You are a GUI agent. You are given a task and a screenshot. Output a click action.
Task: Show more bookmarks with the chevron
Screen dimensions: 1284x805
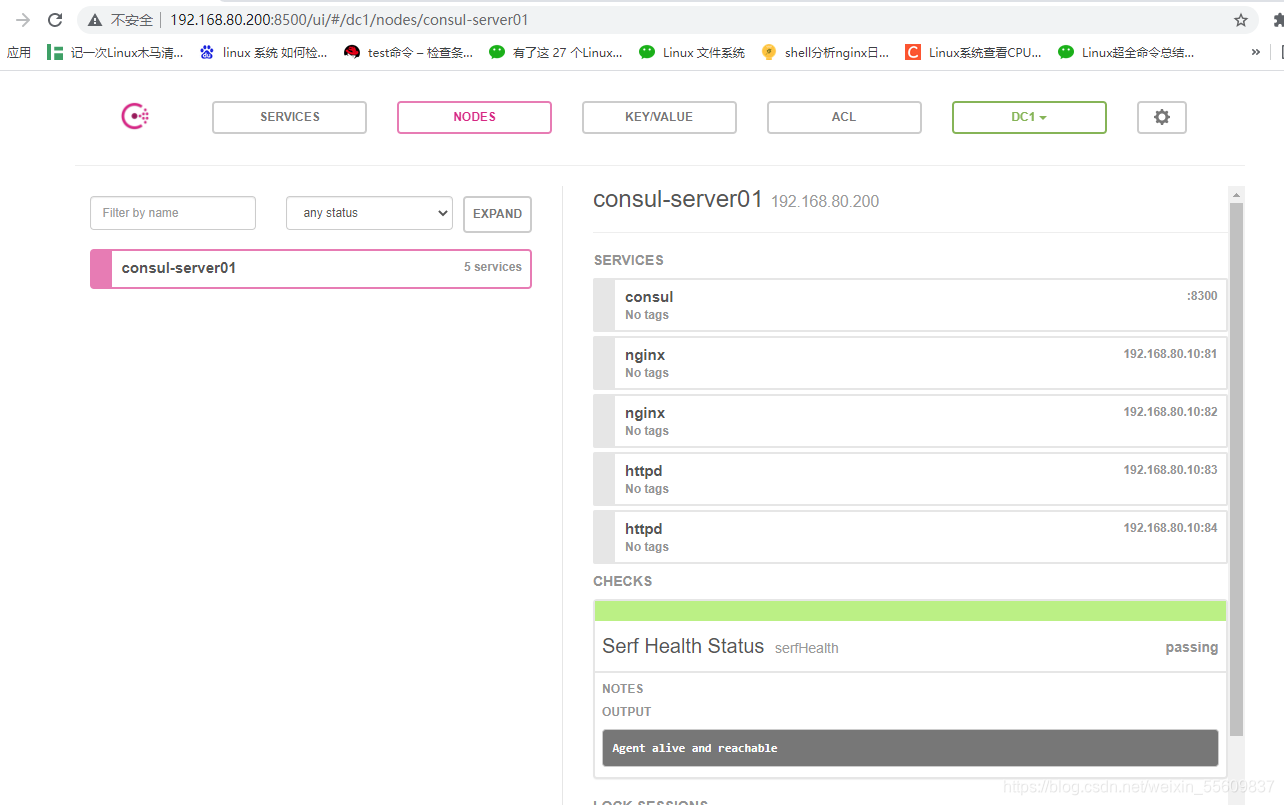(1256, 52)
